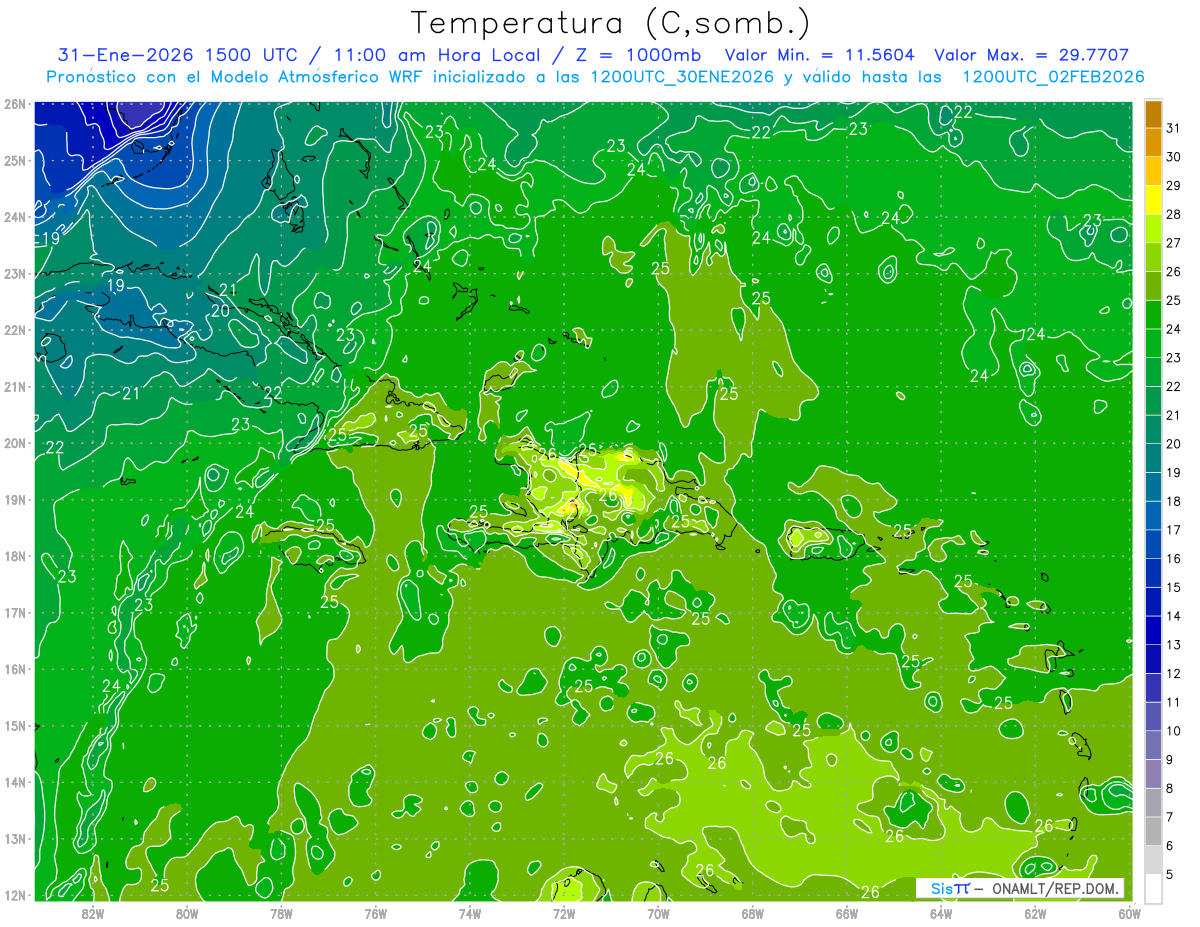This screenshot has height=927, width=1200.
Task: Pick the swatch between 29 and 30
Action: 1153,171
